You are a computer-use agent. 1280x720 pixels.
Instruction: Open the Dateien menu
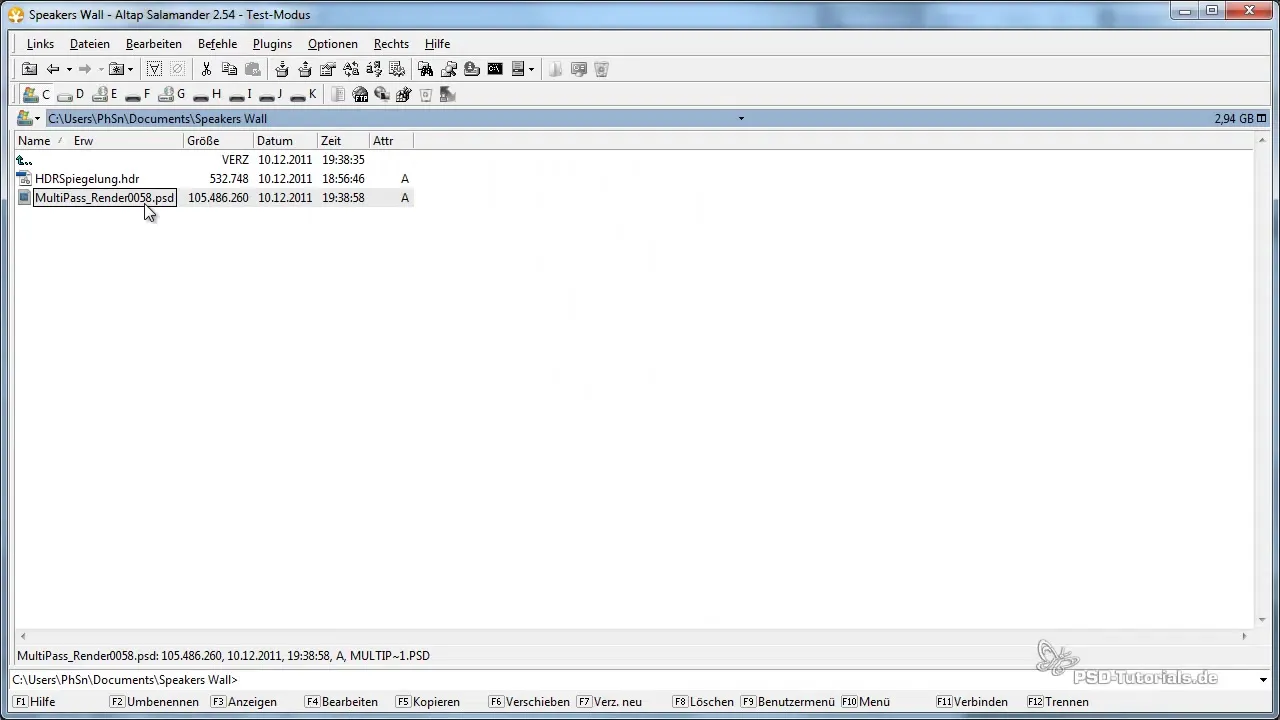[90, 44]
